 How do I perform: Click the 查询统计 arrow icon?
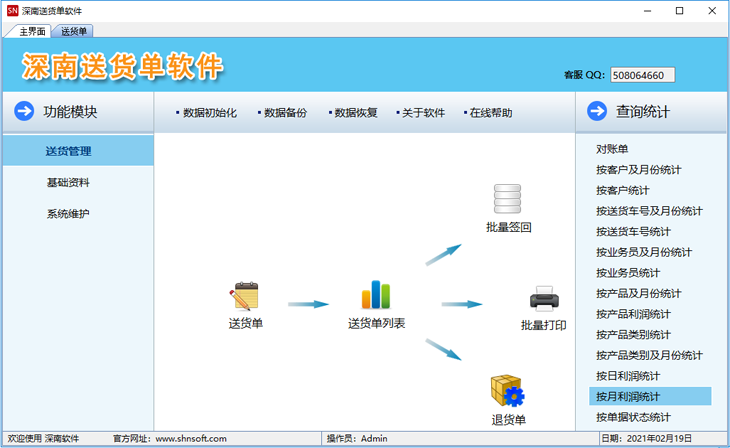click(597, 111)
